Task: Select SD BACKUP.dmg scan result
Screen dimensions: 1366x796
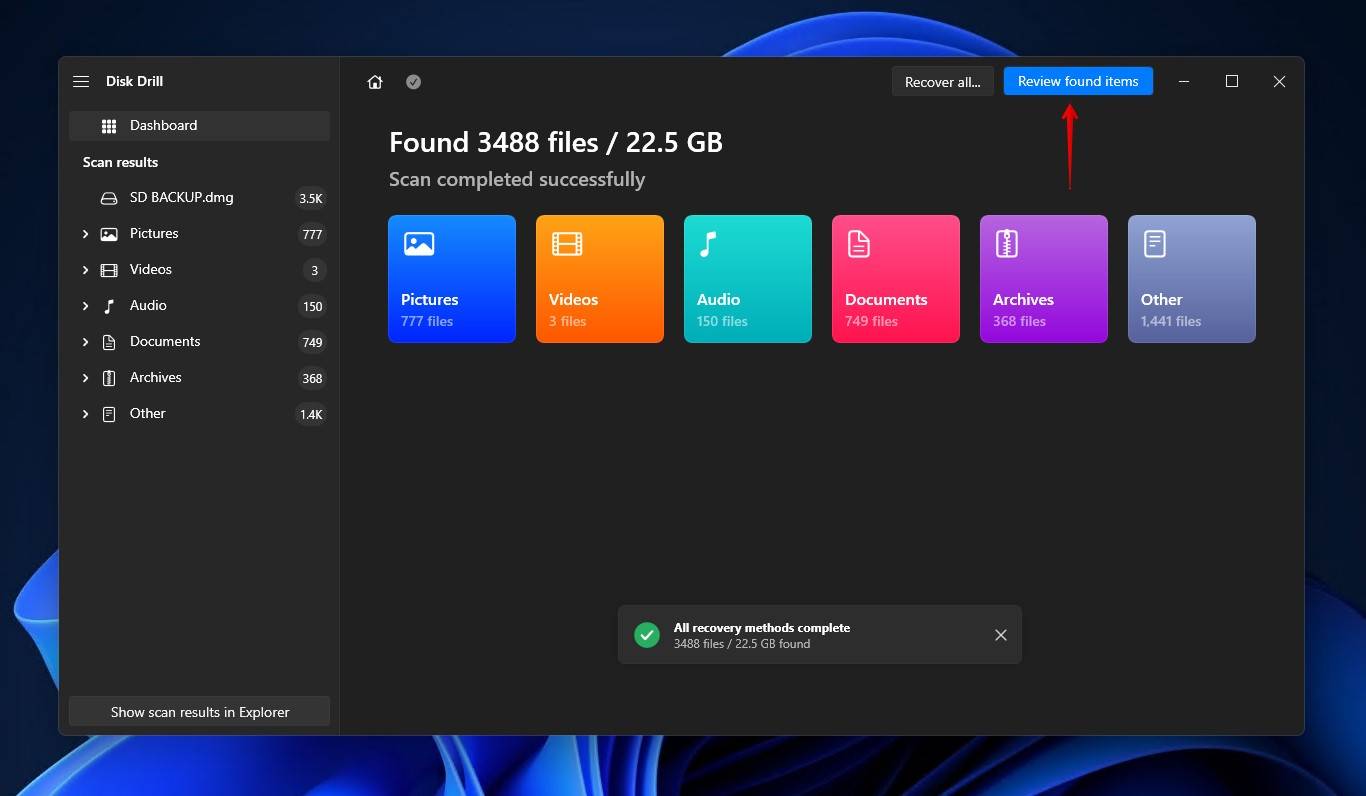Action: (x=182, y=198)
